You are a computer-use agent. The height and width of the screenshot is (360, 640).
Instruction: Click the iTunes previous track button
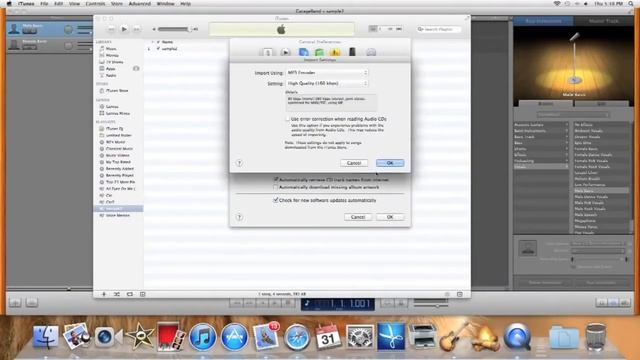pyautogui.click(x=111, y=29)
